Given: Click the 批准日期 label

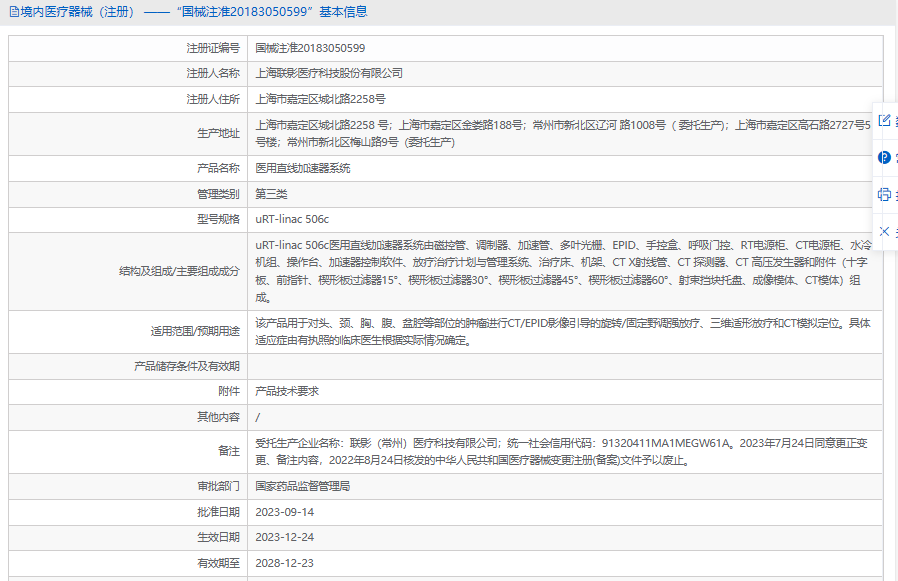Looking at the screenshot, I should point(218,512).
